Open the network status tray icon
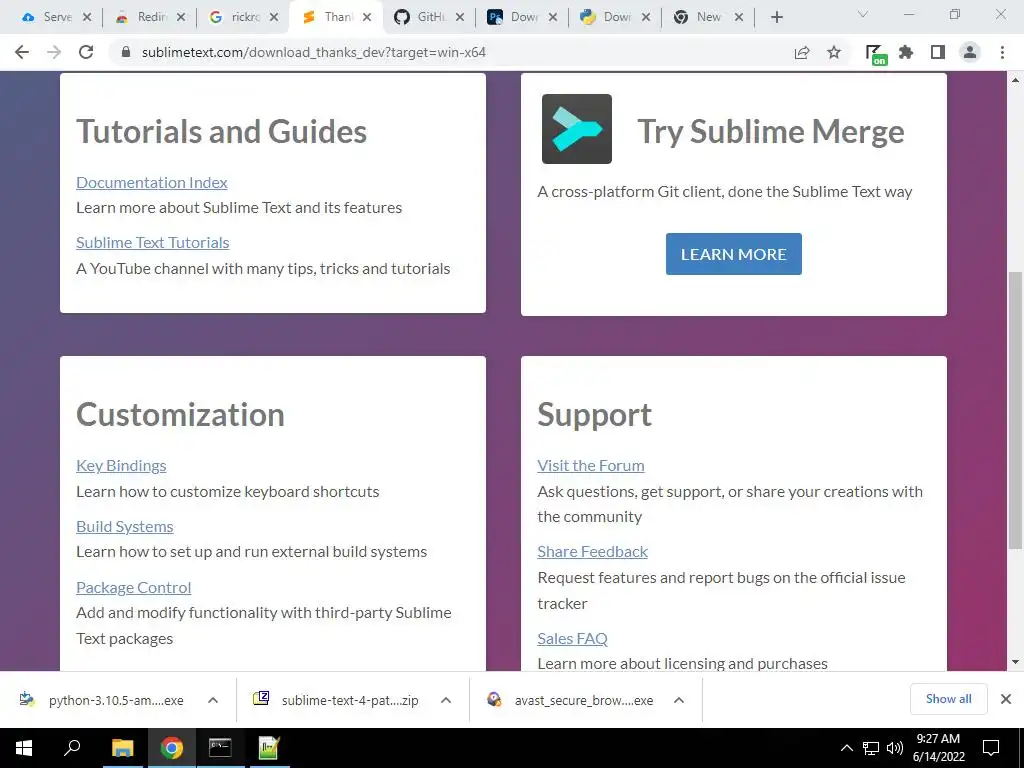 pyautogui.click(x=871, y=748)
